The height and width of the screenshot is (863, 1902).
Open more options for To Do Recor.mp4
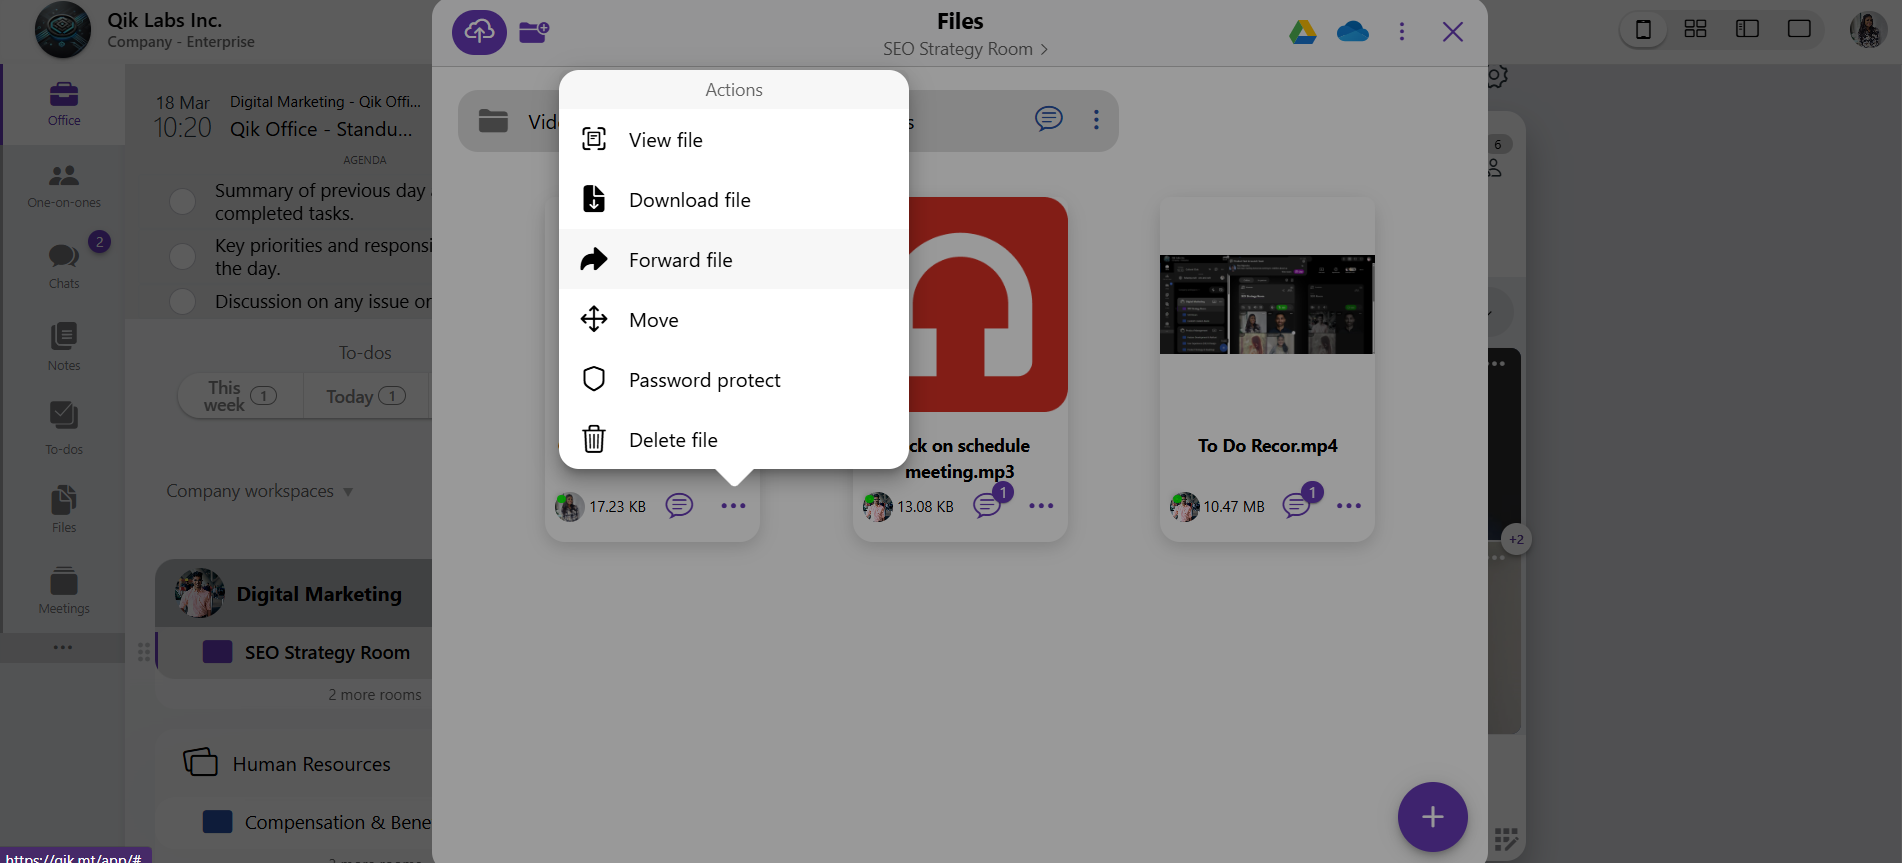click(x=1348, y=506)
